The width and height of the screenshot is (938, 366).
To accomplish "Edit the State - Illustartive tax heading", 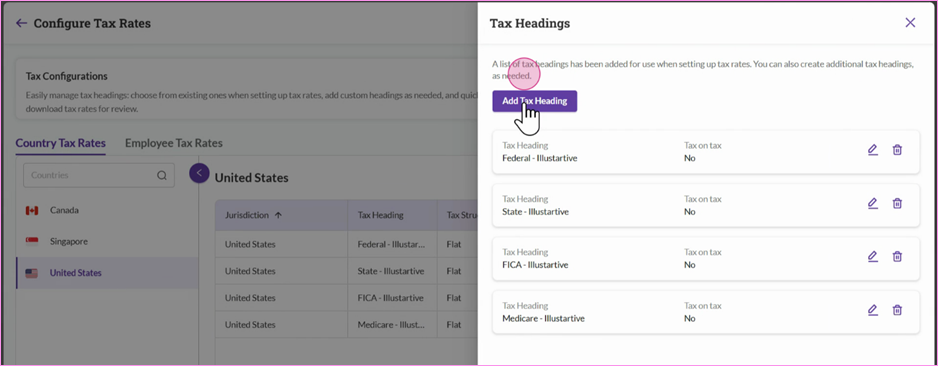I will 873,203.
